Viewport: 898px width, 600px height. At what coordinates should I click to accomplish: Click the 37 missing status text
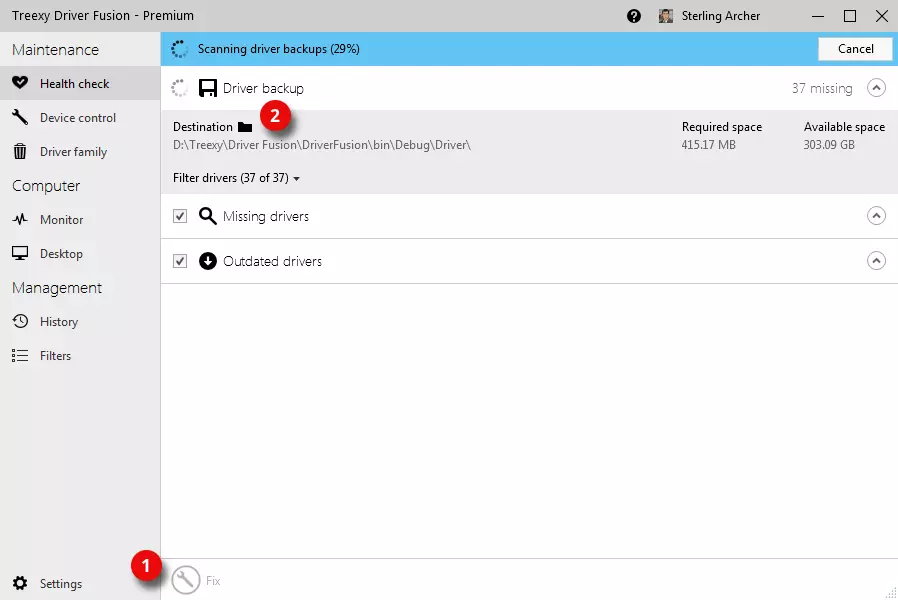(x=822, y=88)
